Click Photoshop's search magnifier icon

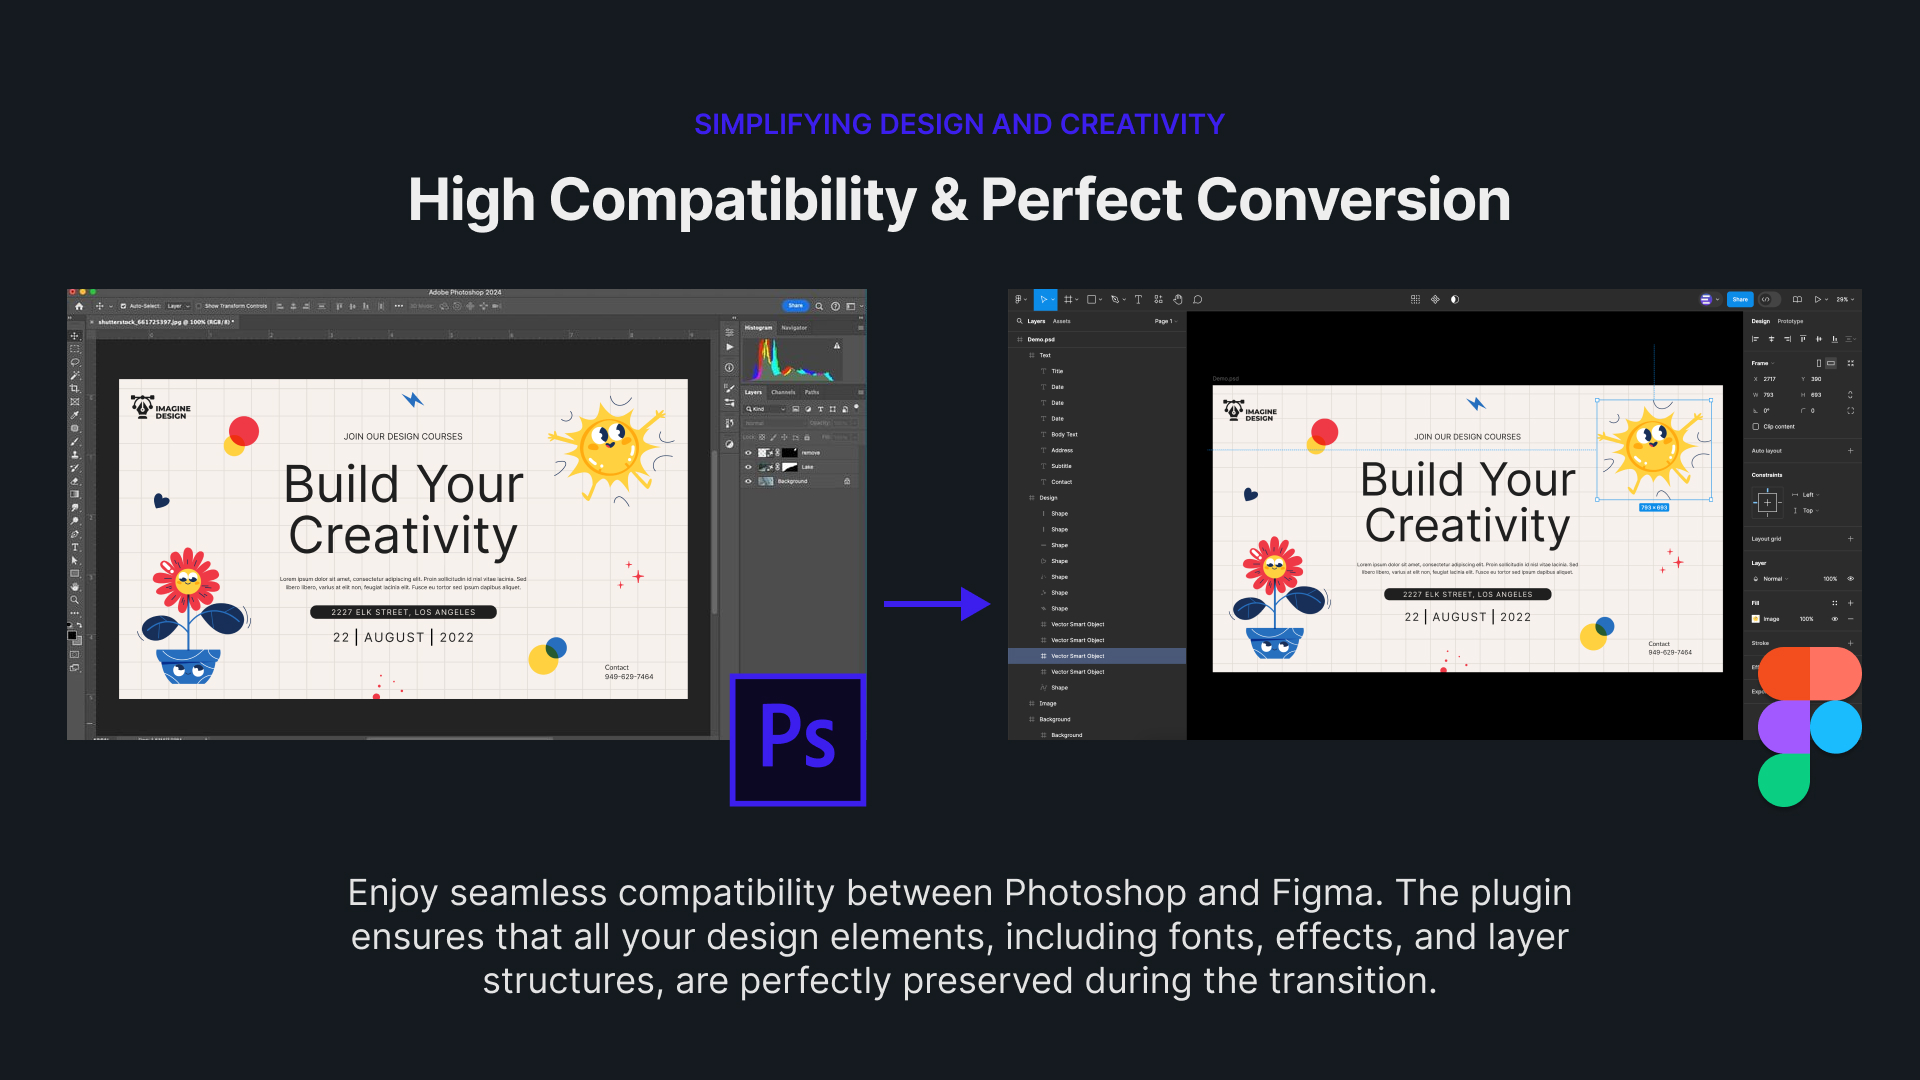(x=819, y=306)
